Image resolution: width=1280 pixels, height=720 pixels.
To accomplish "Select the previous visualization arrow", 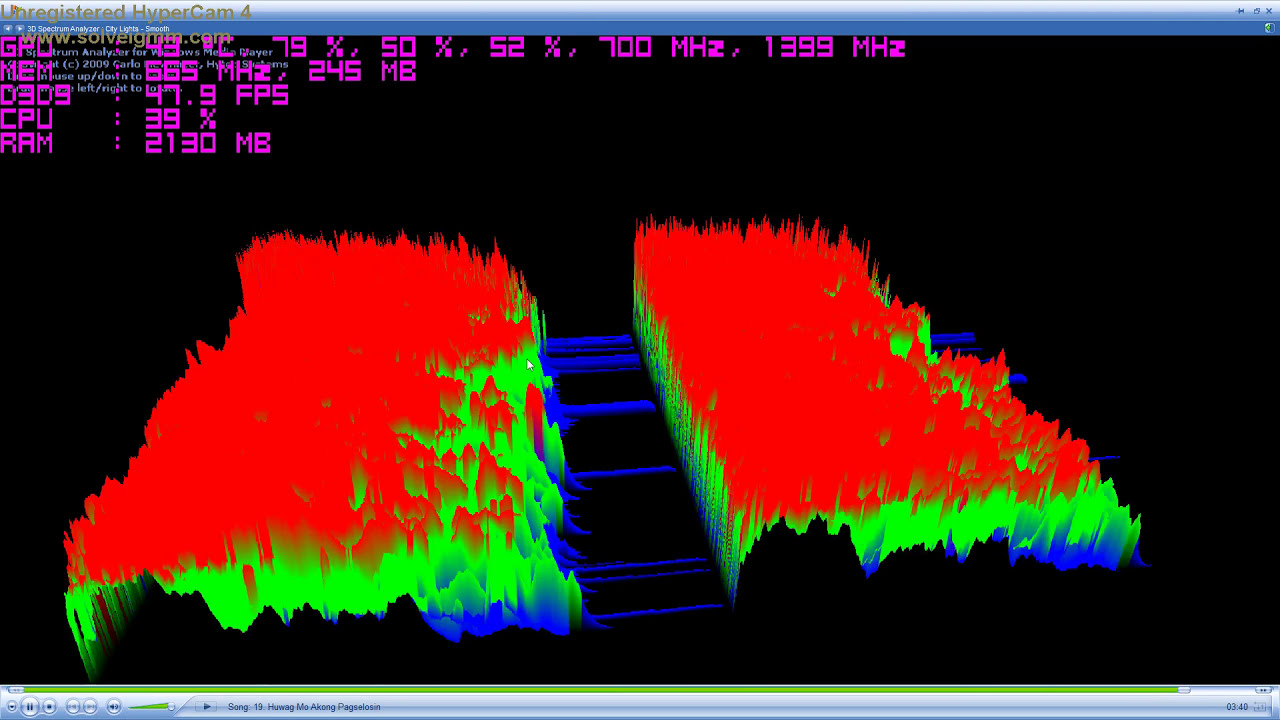I will coord(8,29).
